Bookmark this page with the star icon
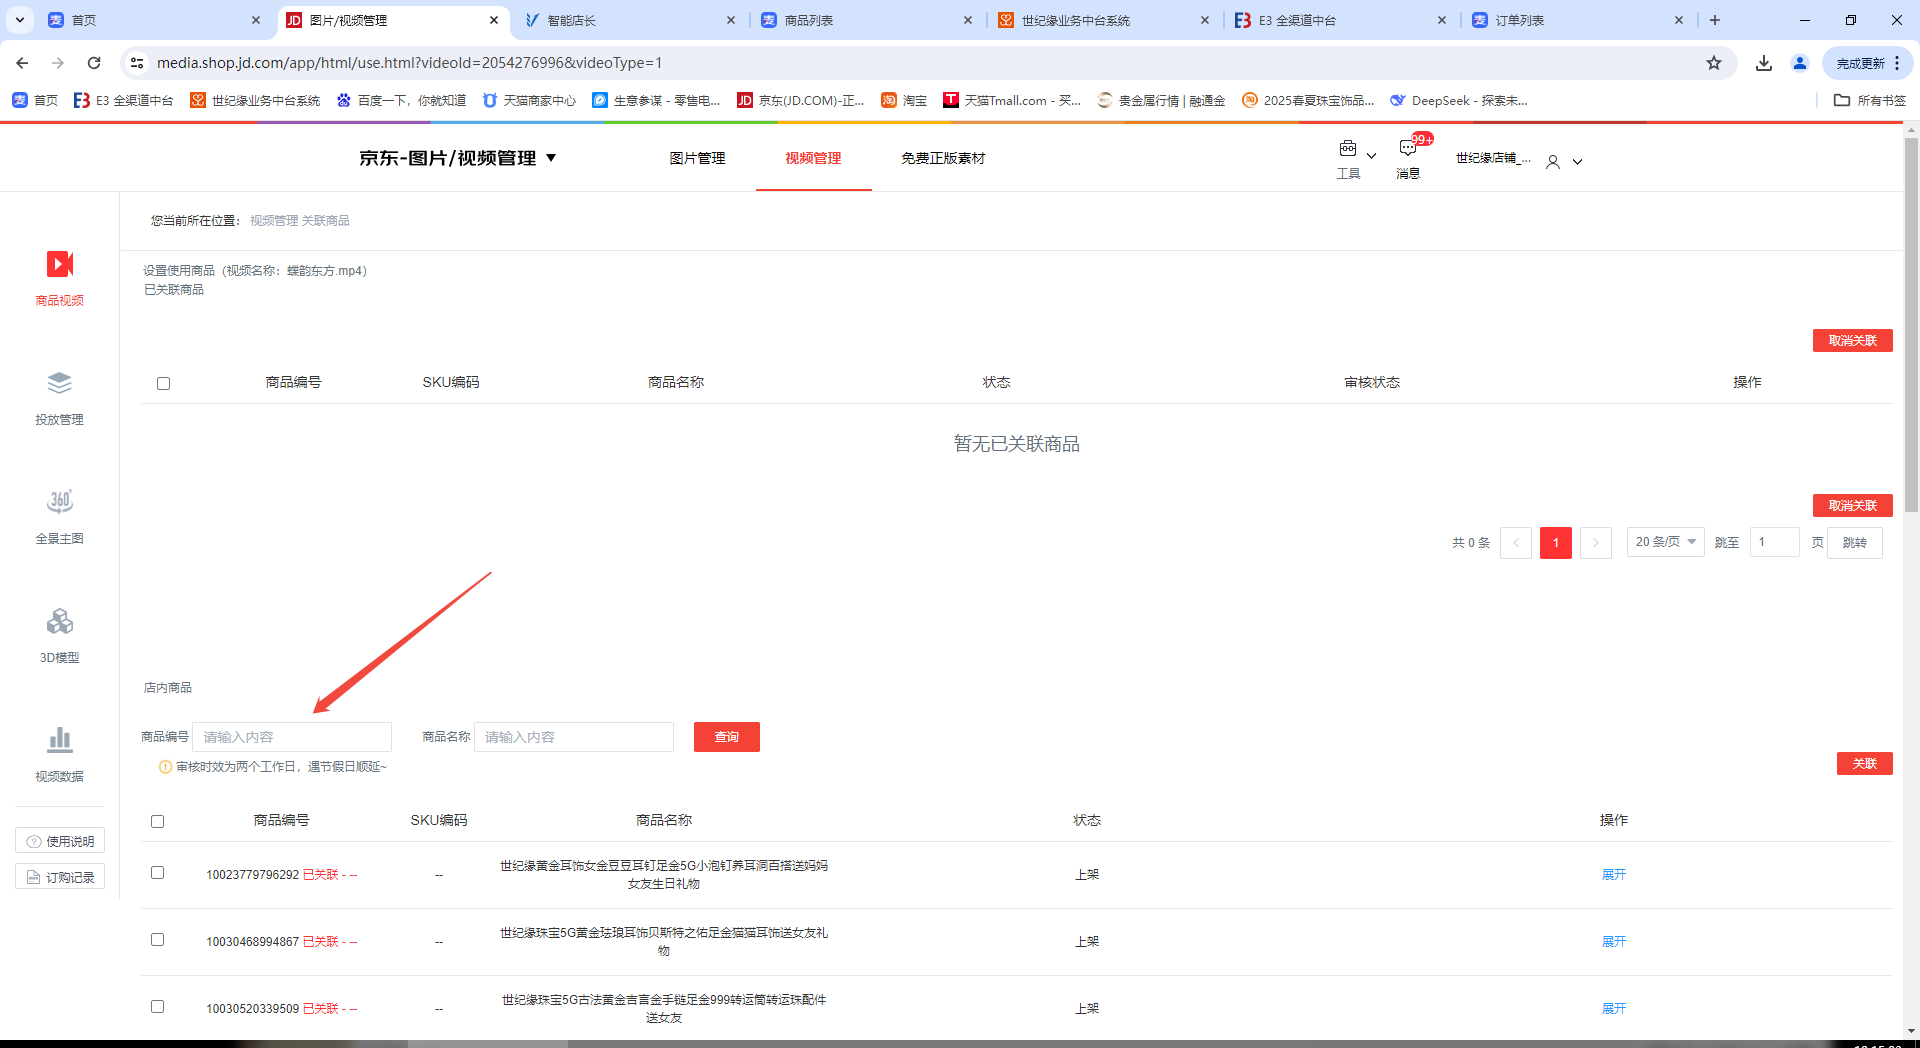 (x=1714, y=63)
